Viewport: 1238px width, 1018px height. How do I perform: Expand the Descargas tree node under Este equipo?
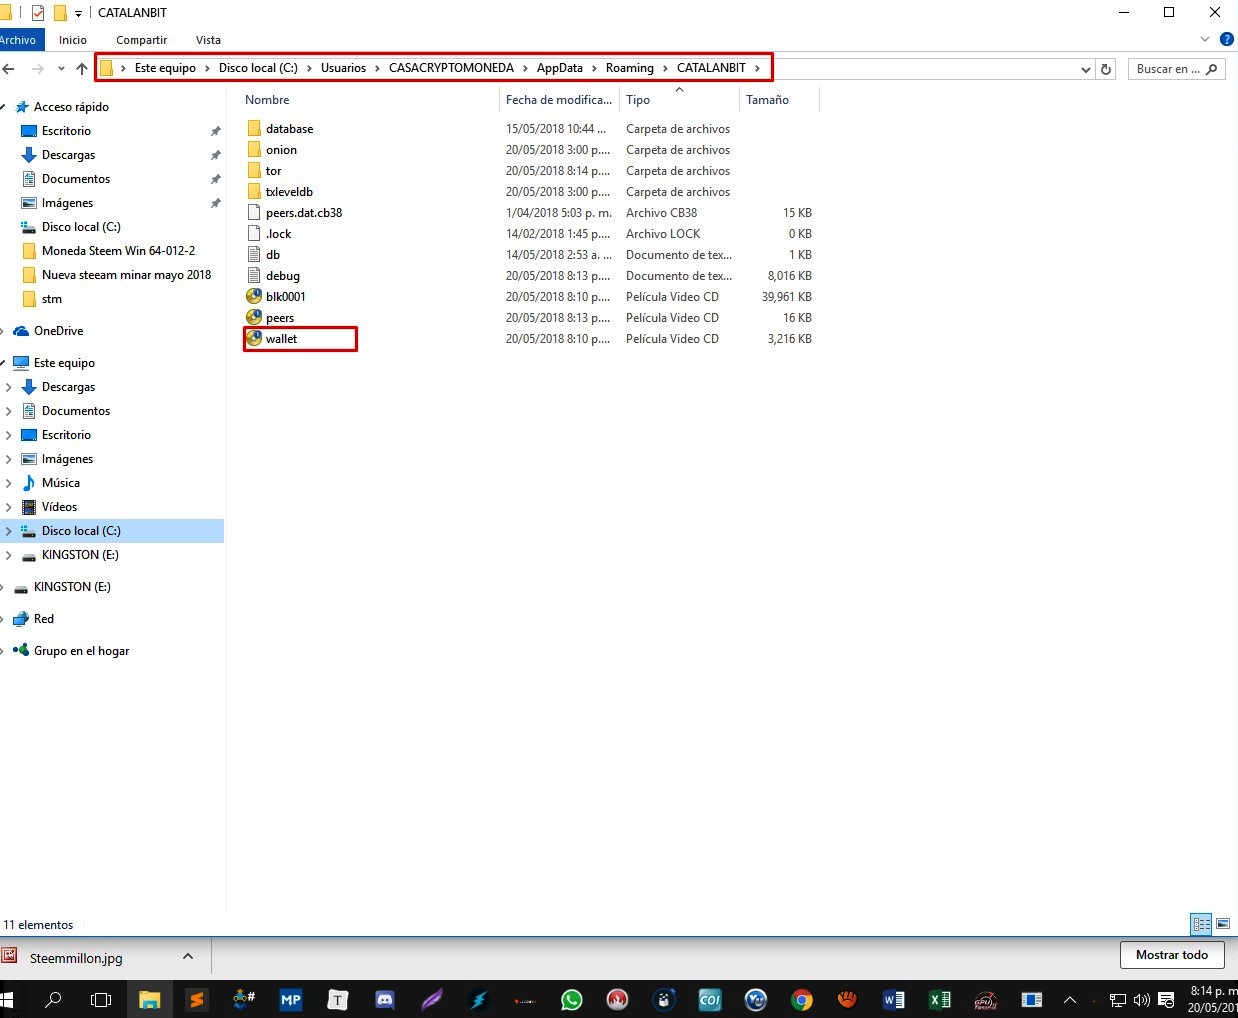(9, 387)
